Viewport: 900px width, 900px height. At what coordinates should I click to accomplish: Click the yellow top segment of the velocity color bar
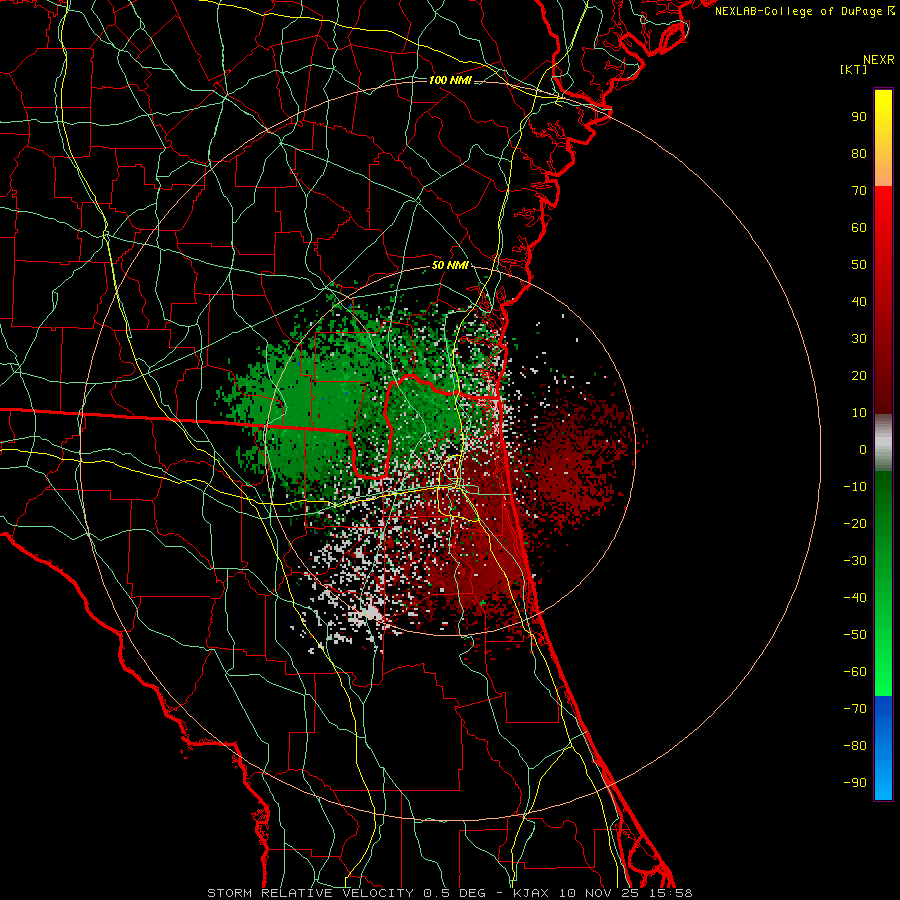(x=883, y=137)
